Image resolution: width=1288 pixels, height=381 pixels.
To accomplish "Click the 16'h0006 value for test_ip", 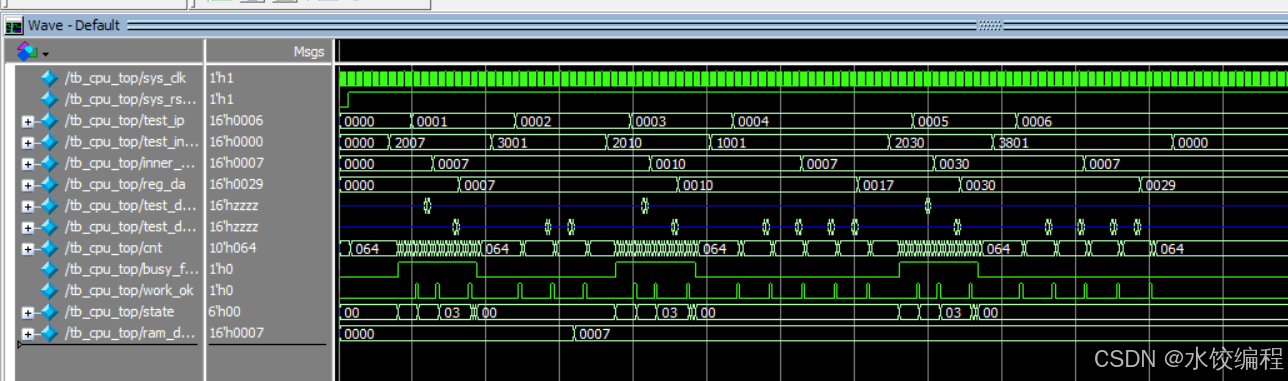I will pos(236,121).
